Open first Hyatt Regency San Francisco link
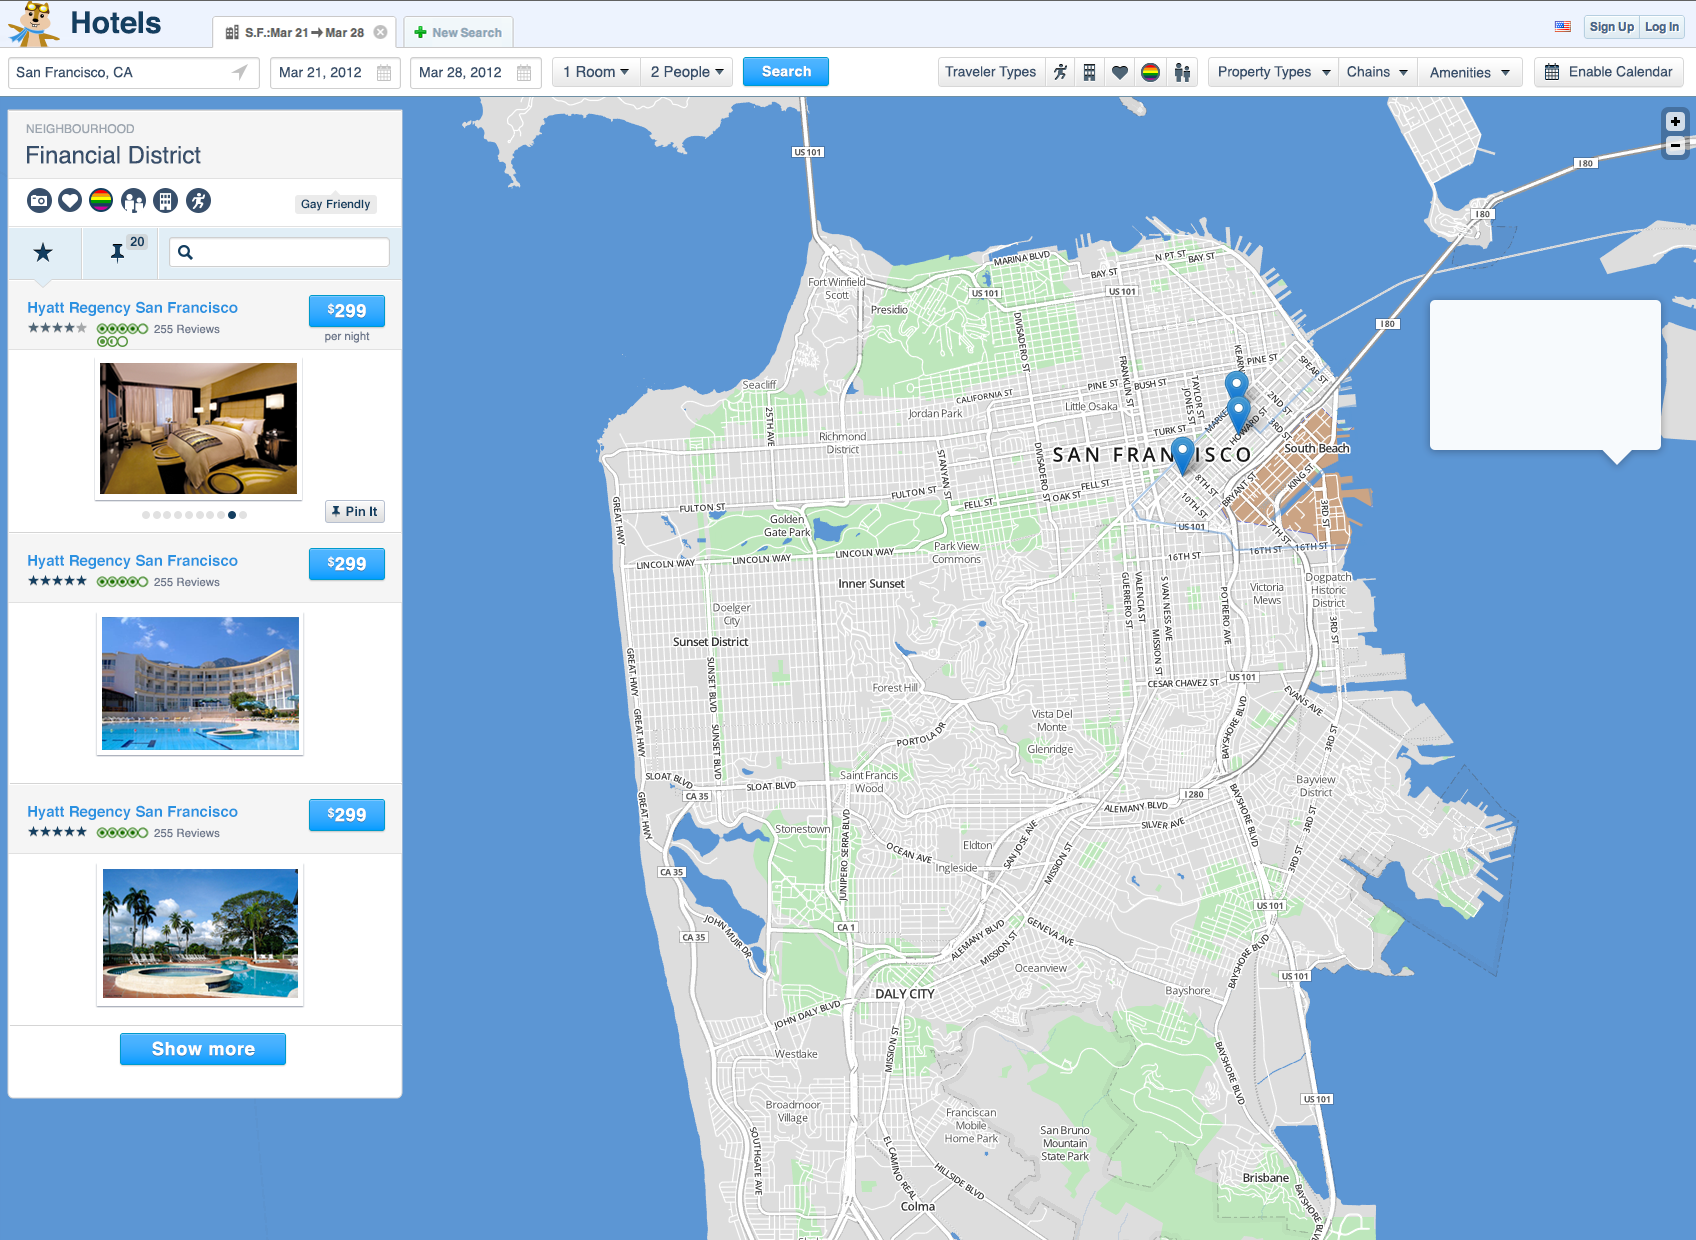 [132, 308]
